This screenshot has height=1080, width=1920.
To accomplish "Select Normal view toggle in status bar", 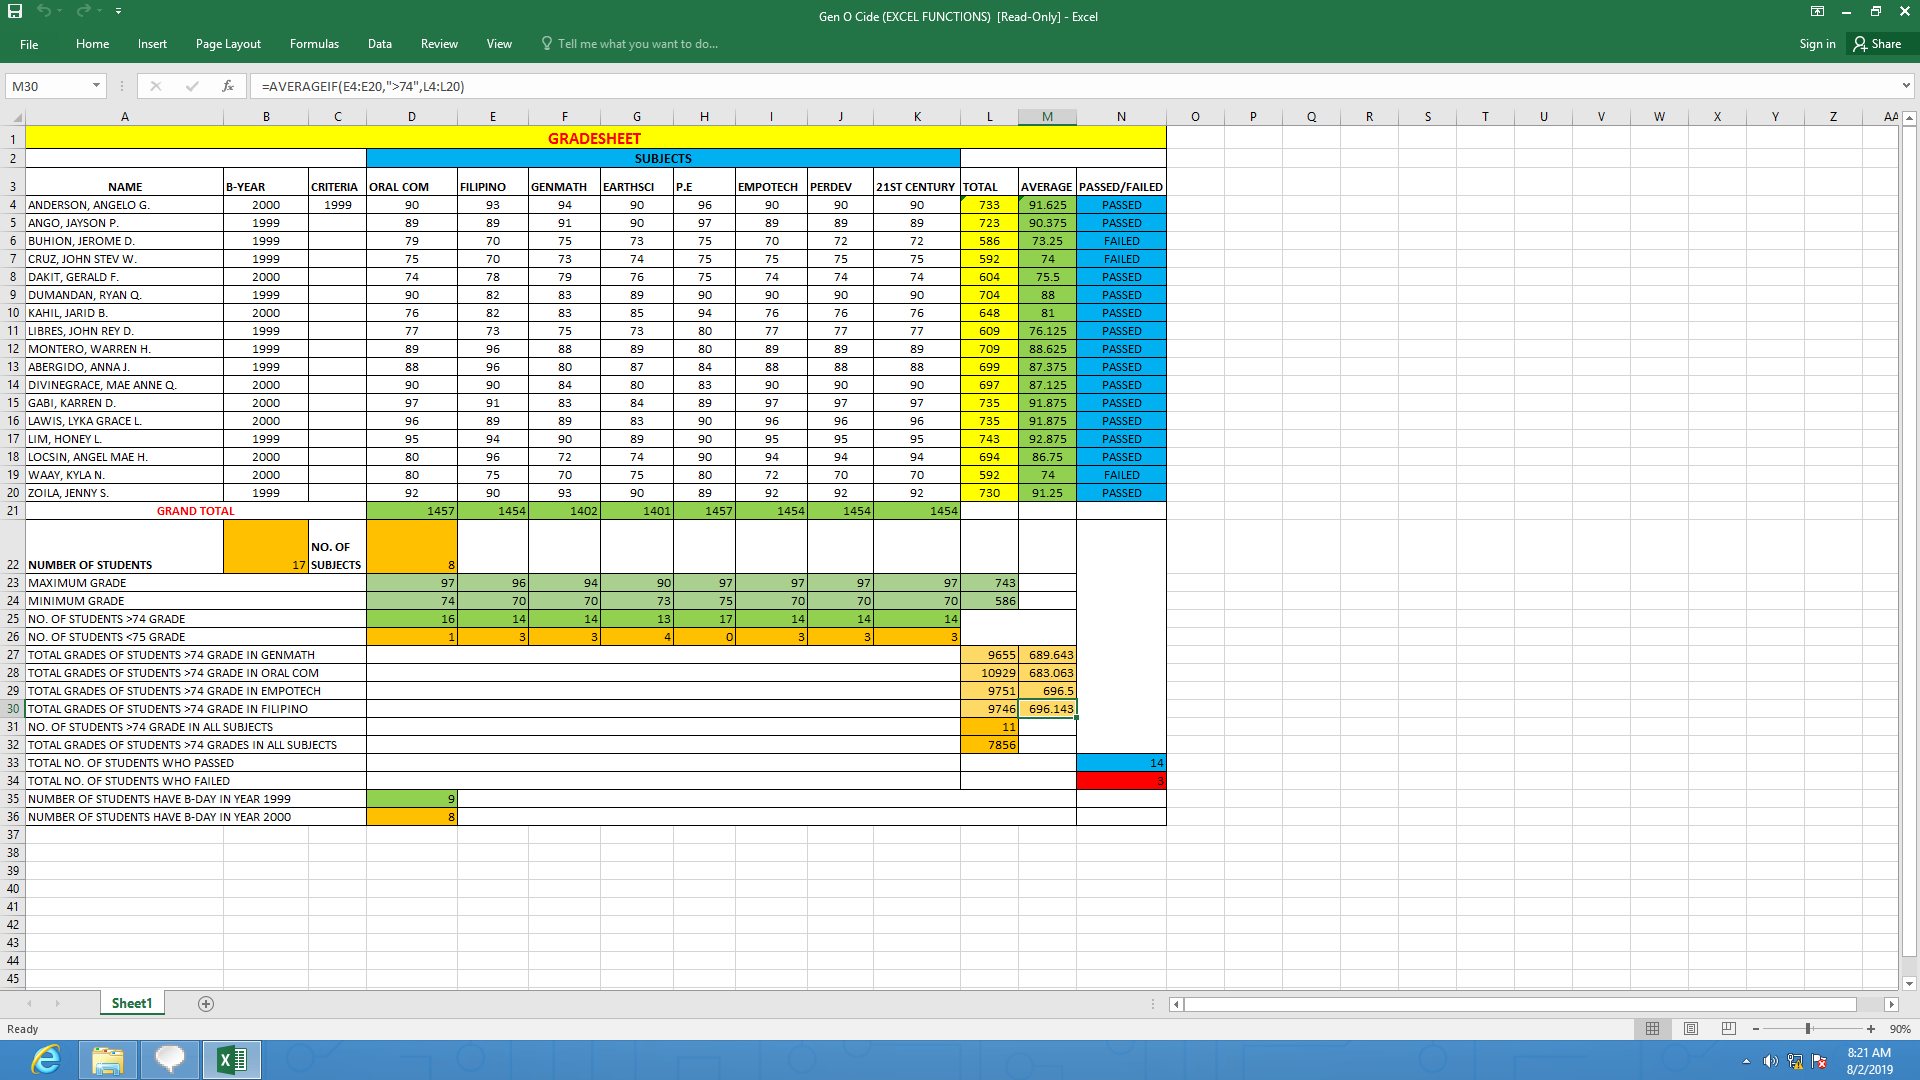I will (1652, 1029).
